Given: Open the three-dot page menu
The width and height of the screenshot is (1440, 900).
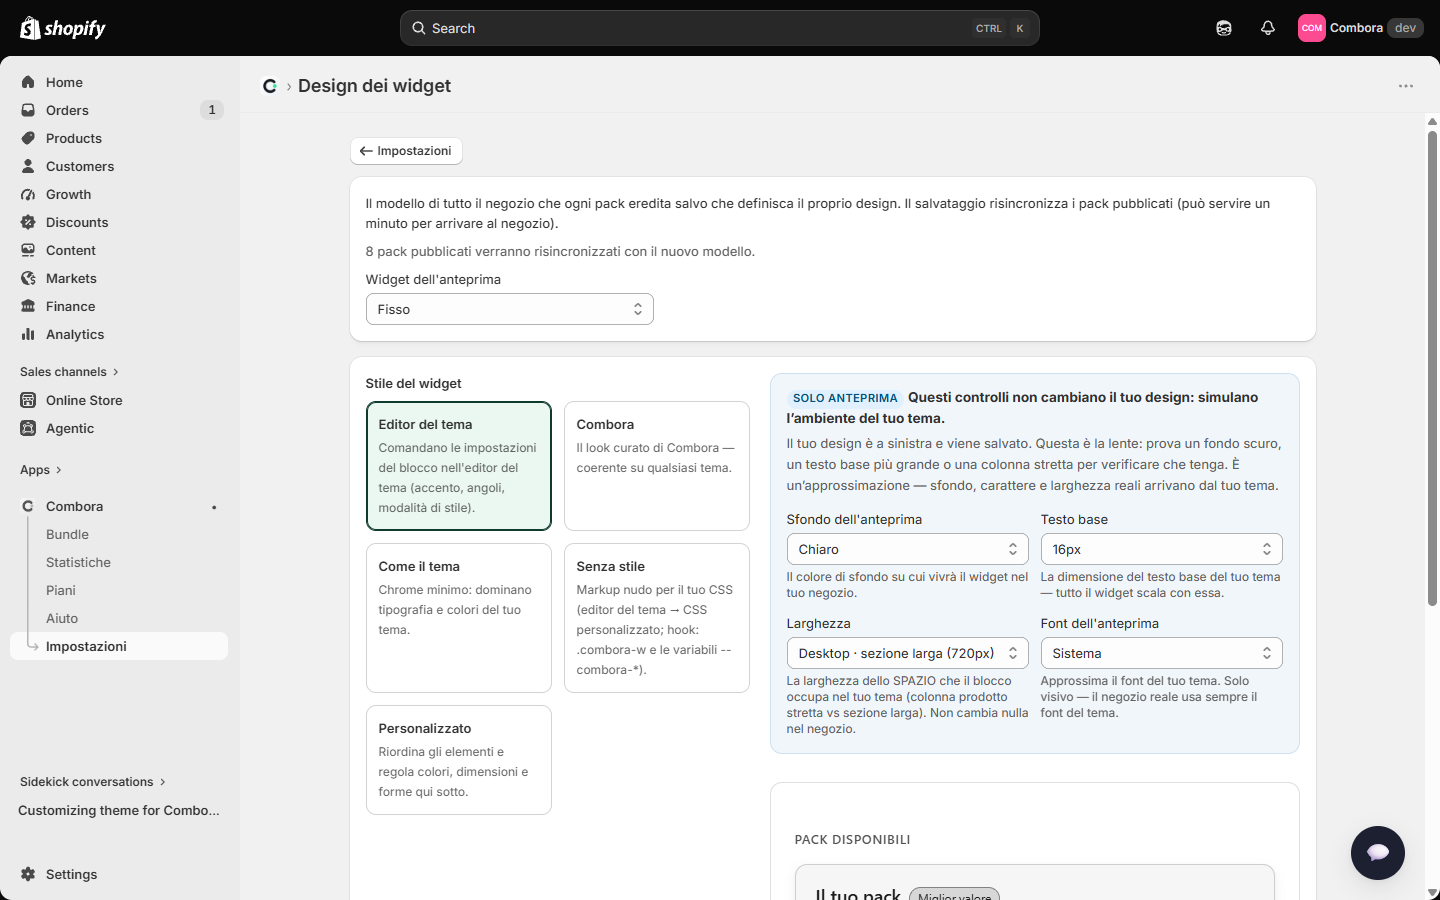Looking at the screenshot, I should tap(1406, 86).
